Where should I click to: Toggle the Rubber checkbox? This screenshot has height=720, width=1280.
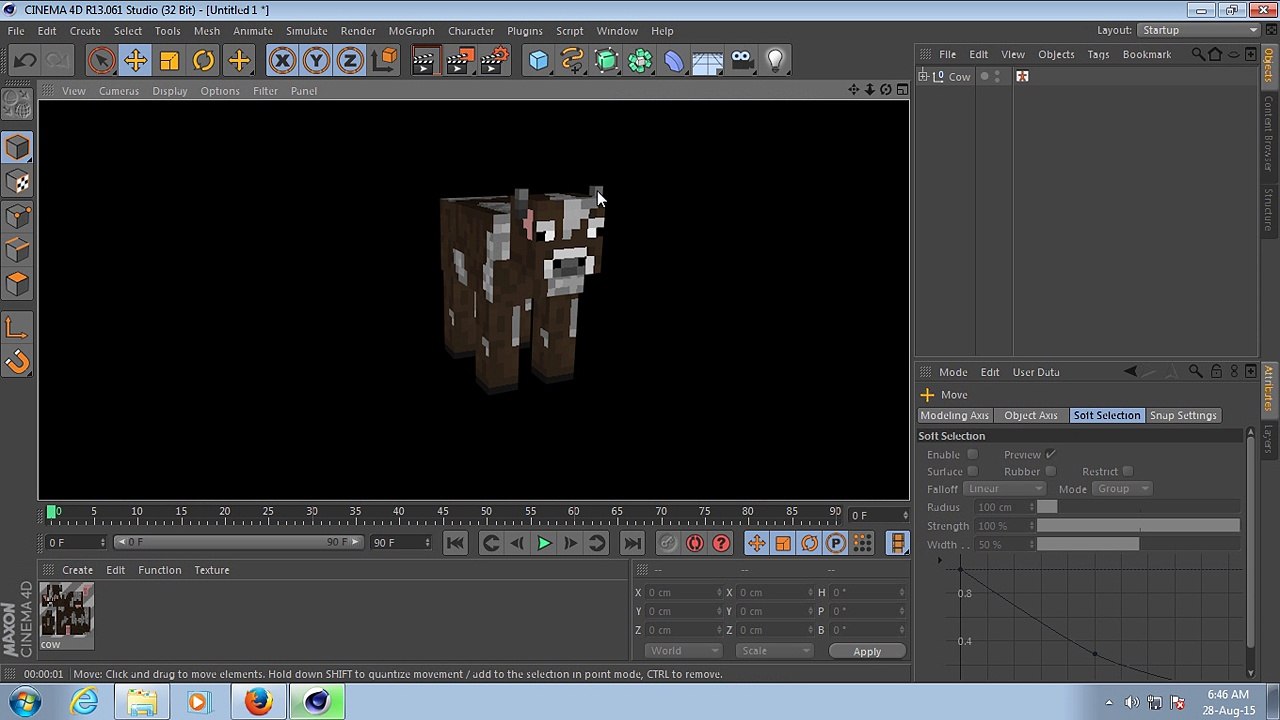point(1051,472)
